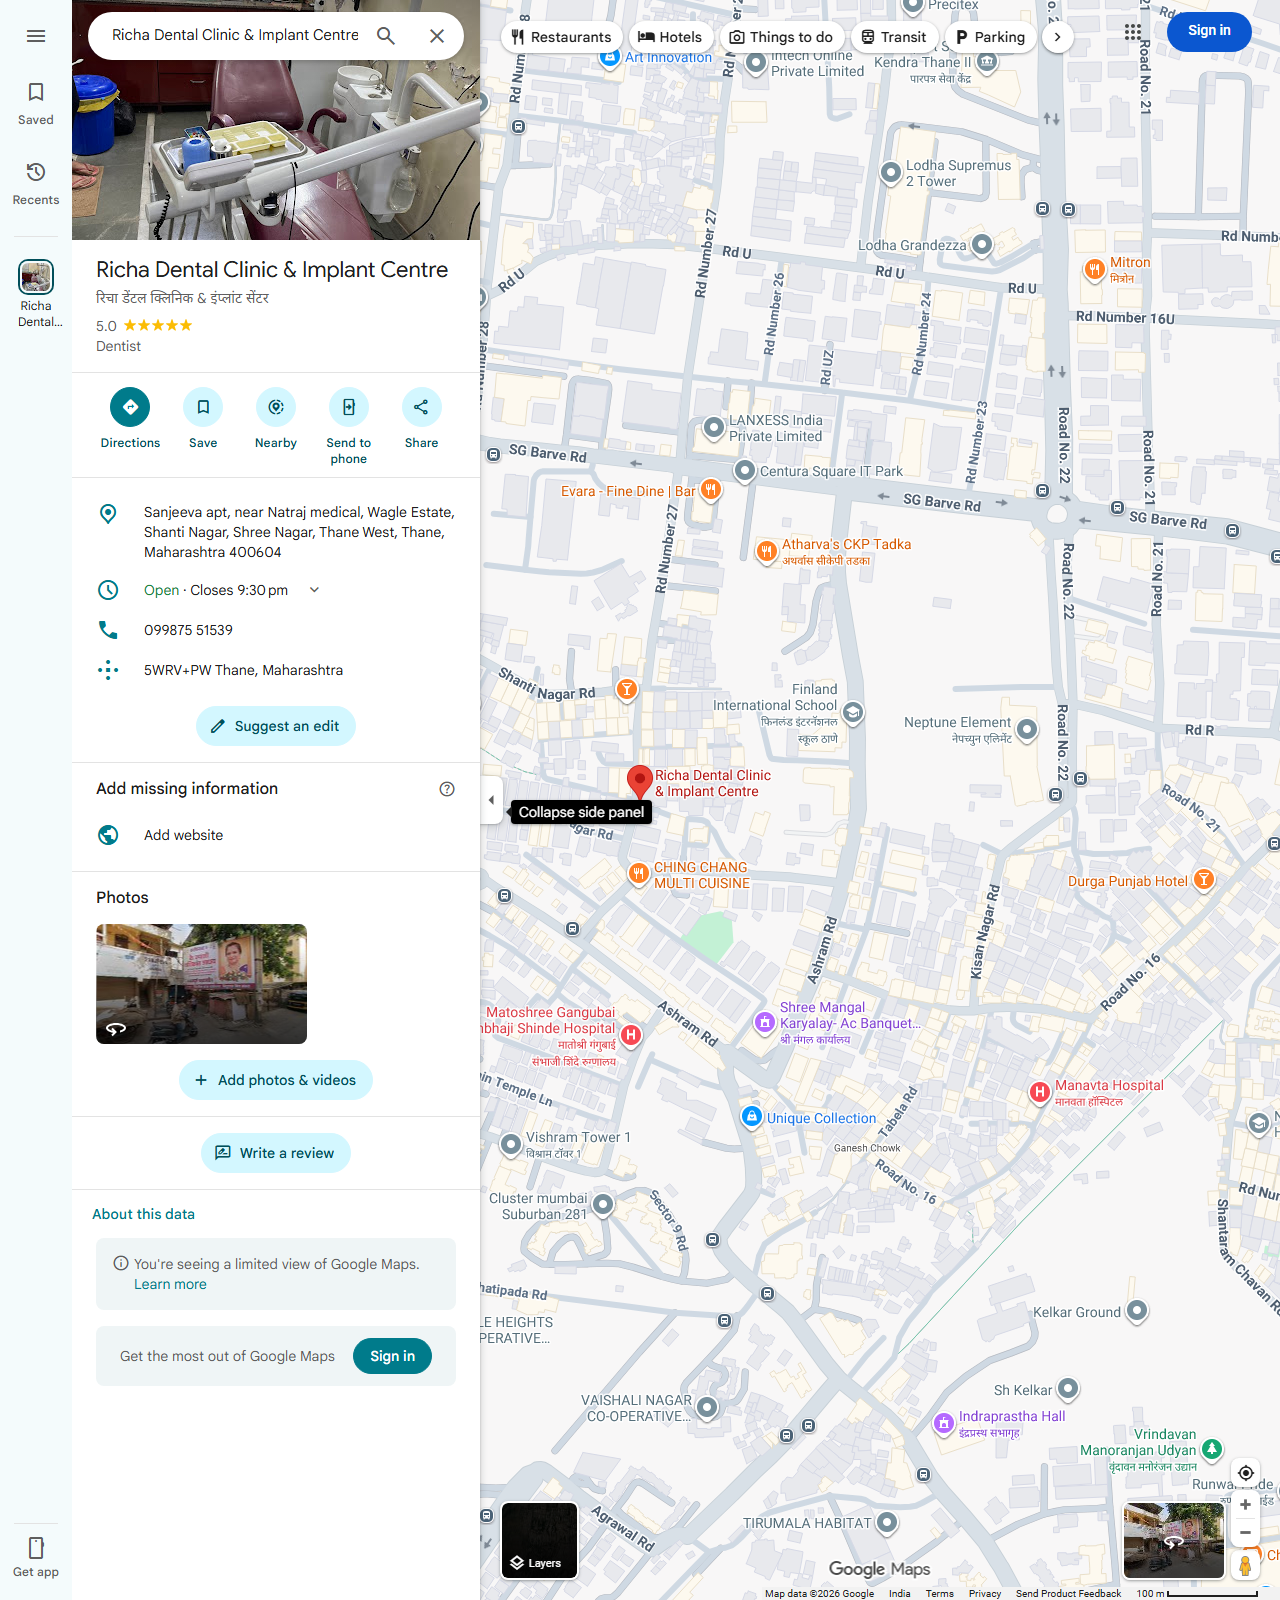Open the main hamburger menu
Screen dimensions: 1280x1600
36,36
